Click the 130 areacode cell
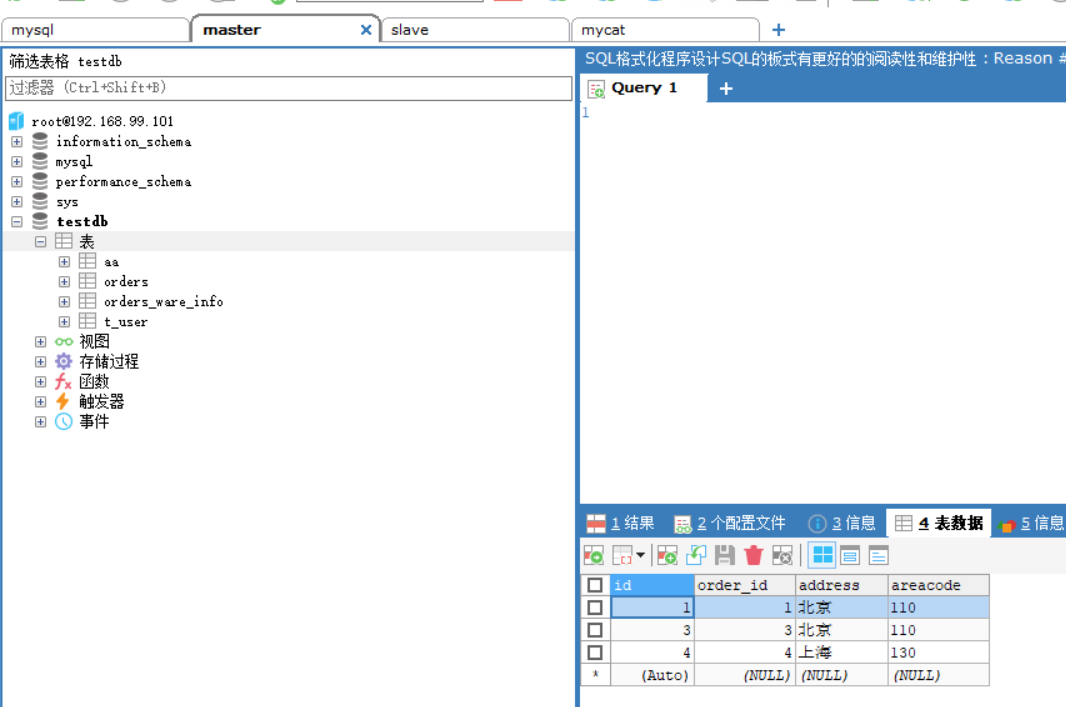Viewport: 1066px width, 707px height. click(x=938, y=653)
